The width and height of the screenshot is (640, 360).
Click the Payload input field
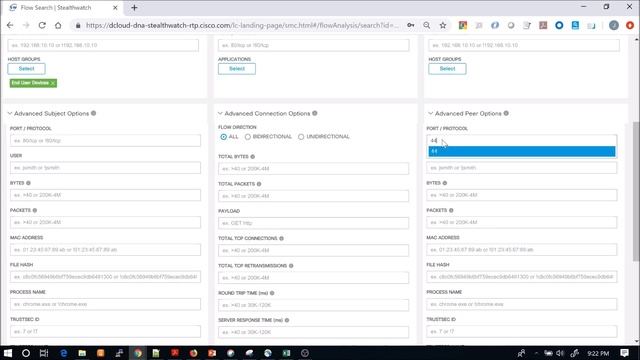click(x=313, y=223)
